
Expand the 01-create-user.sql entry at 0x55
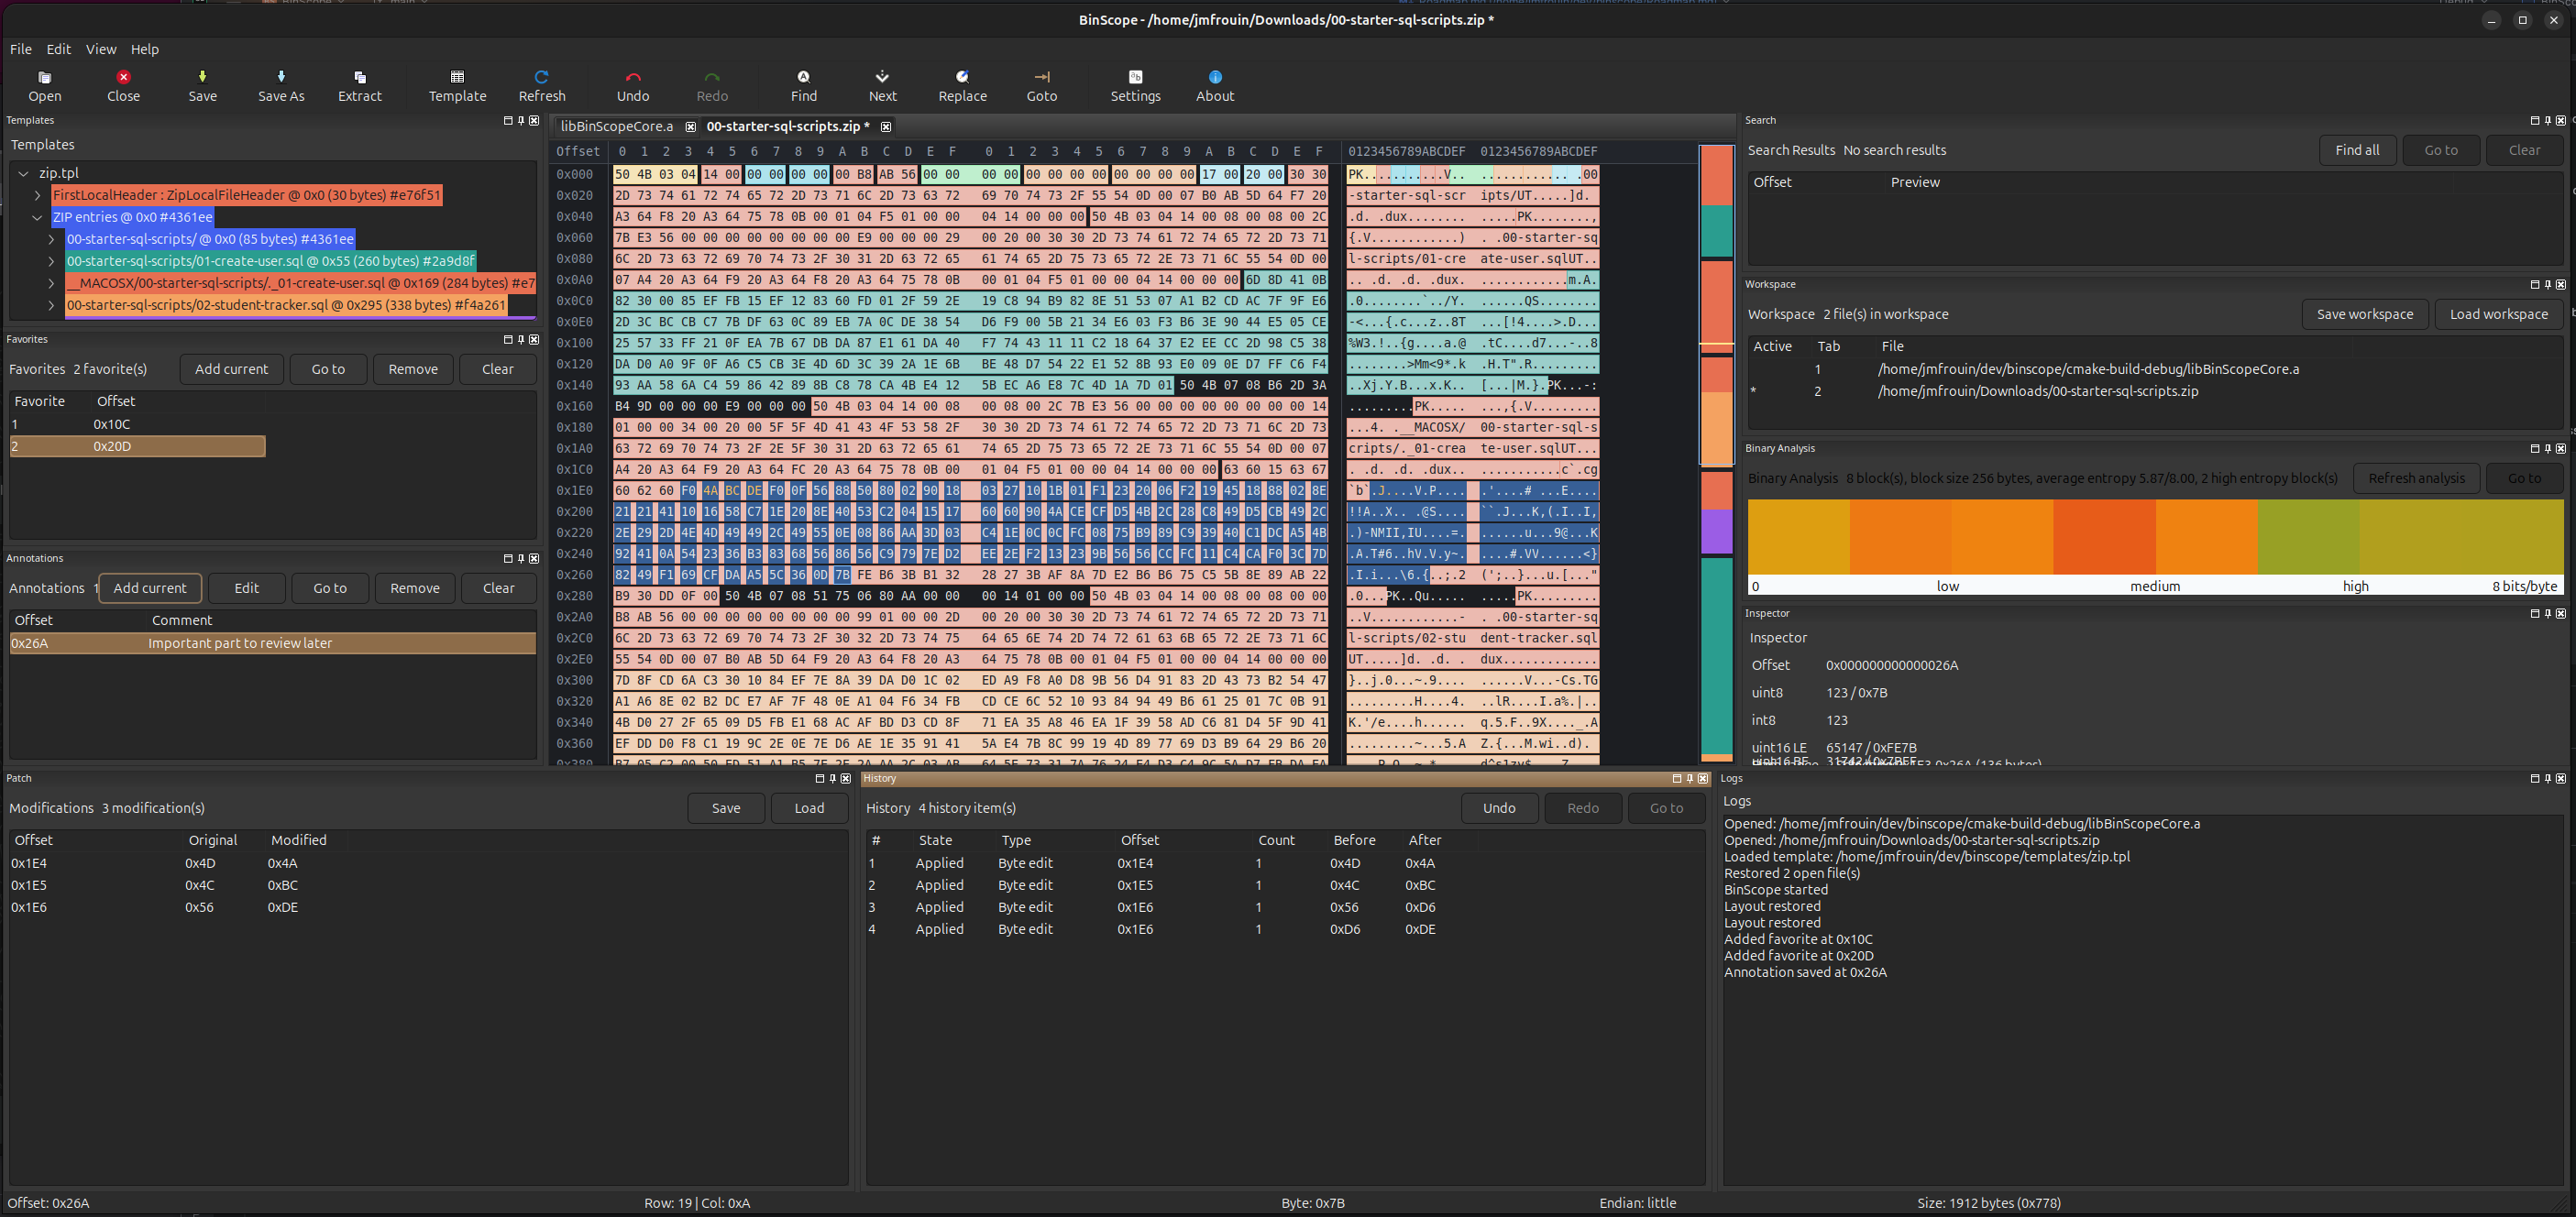click(51, 261)
